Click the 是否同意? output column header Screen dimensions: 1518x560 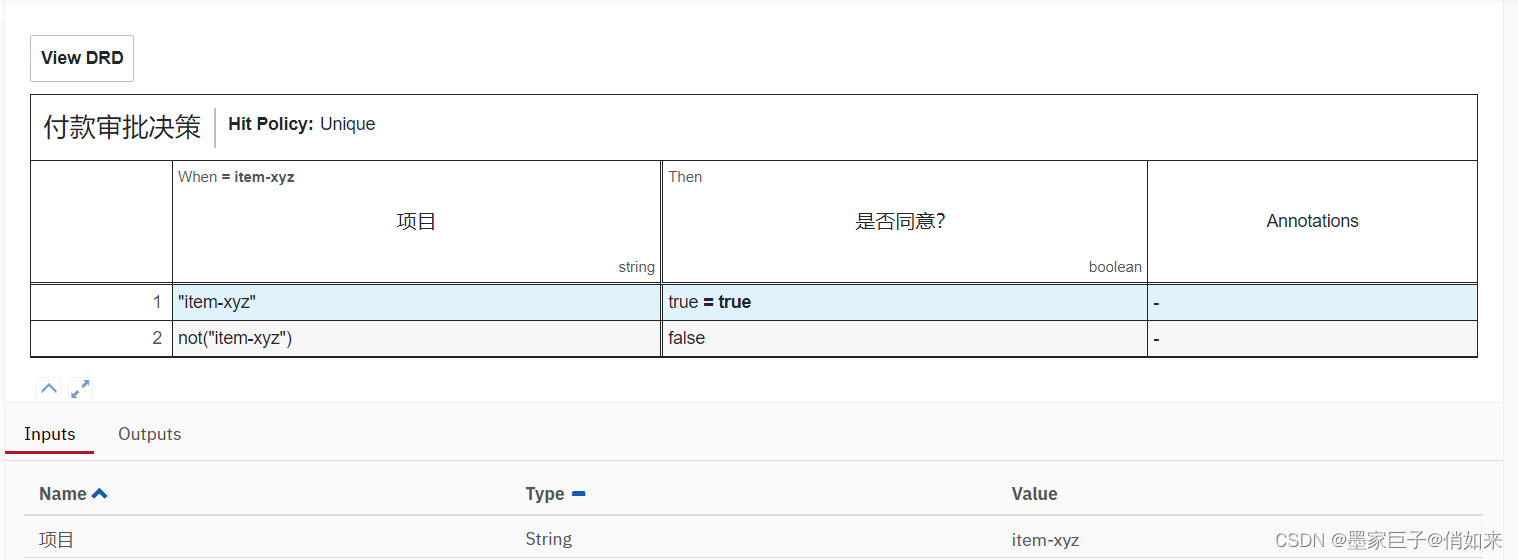[x=900, y=222]
